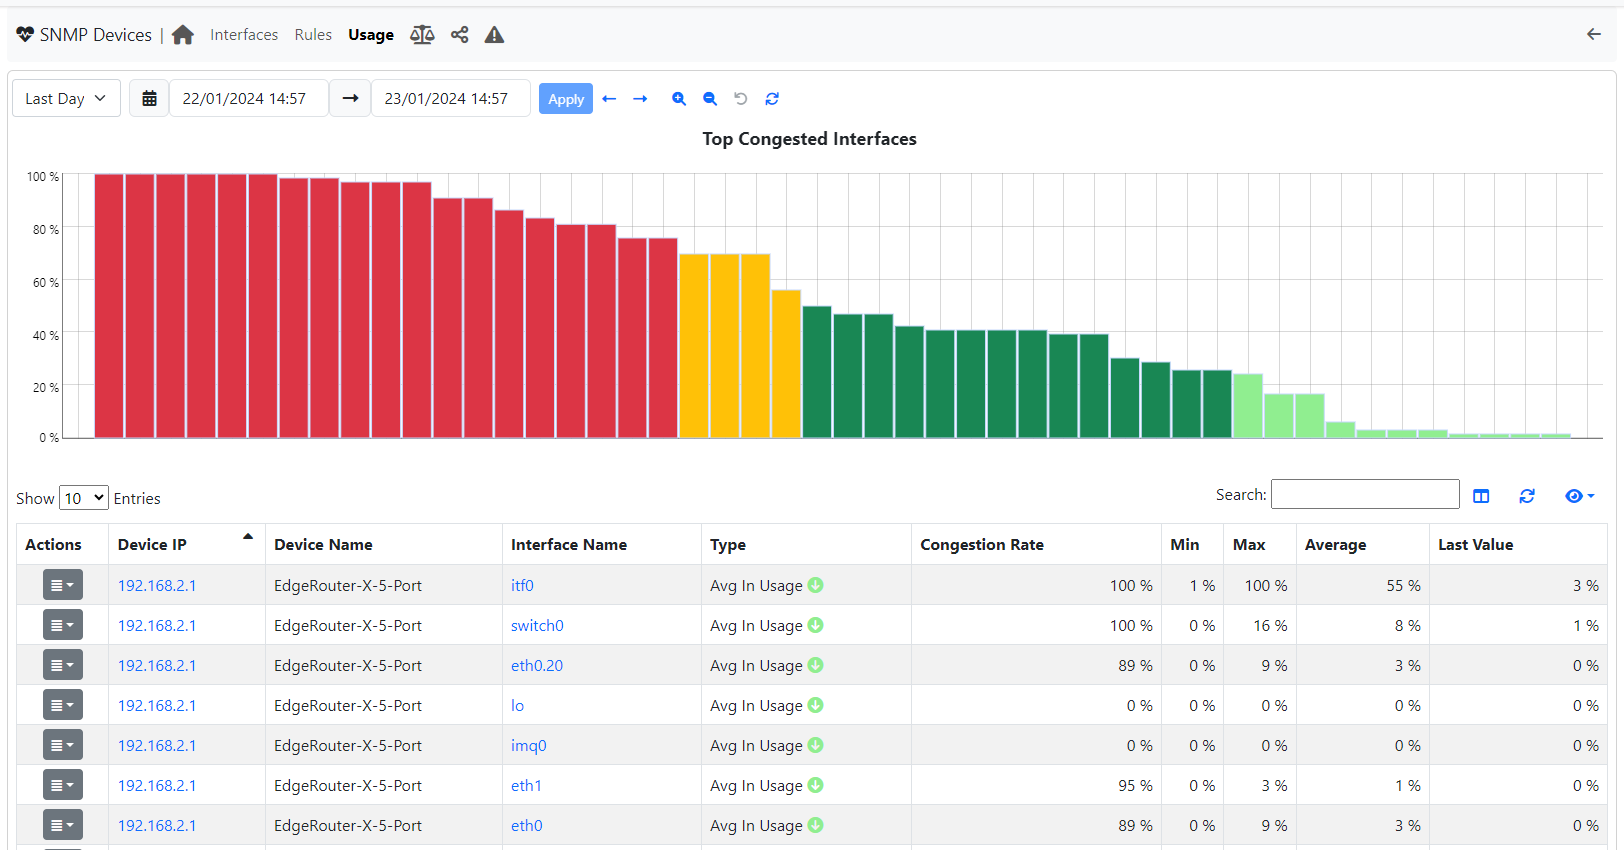Open the share nodes icon page
The image size is (1624, 850).
pos(459,35)
